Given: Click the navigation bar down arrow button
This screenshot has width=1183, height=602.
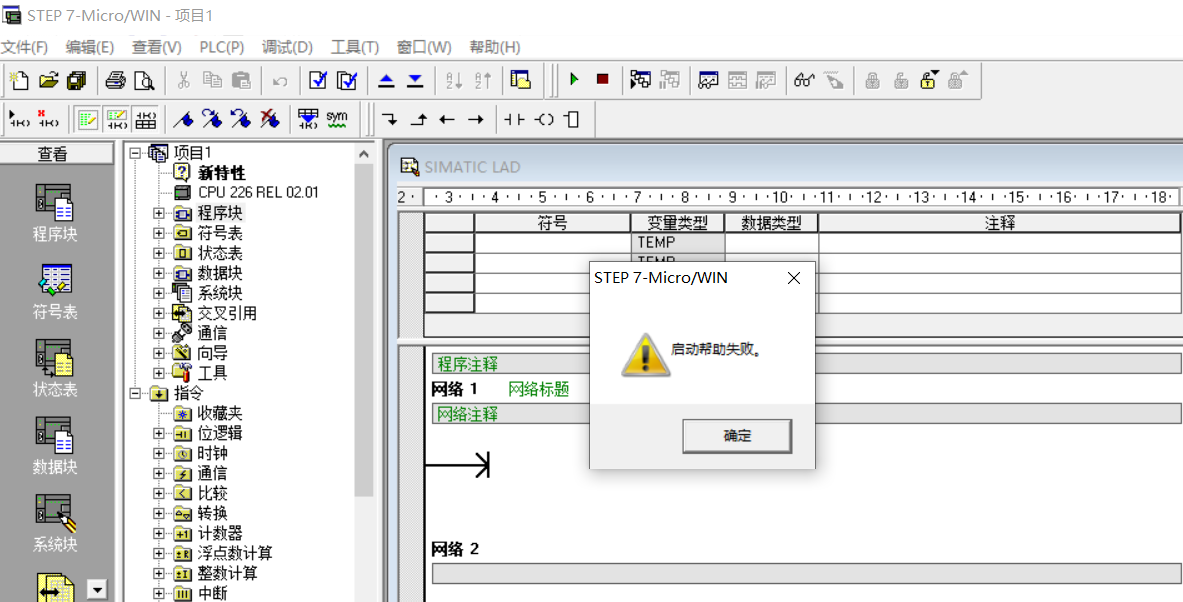Looking at the screenshot, I should (97, 589).
